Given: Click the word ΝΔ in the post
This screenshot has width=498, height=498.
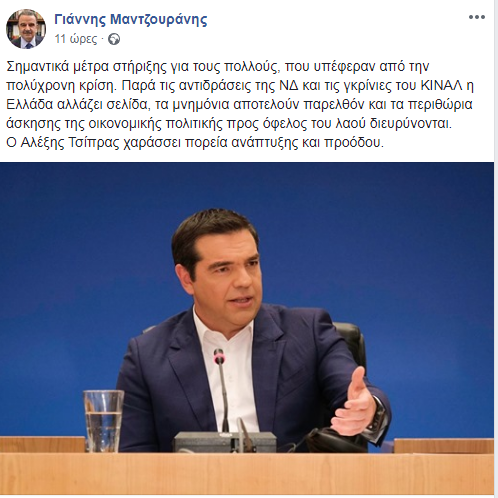Looking at the screenshot, I should [x=289, y=86].
